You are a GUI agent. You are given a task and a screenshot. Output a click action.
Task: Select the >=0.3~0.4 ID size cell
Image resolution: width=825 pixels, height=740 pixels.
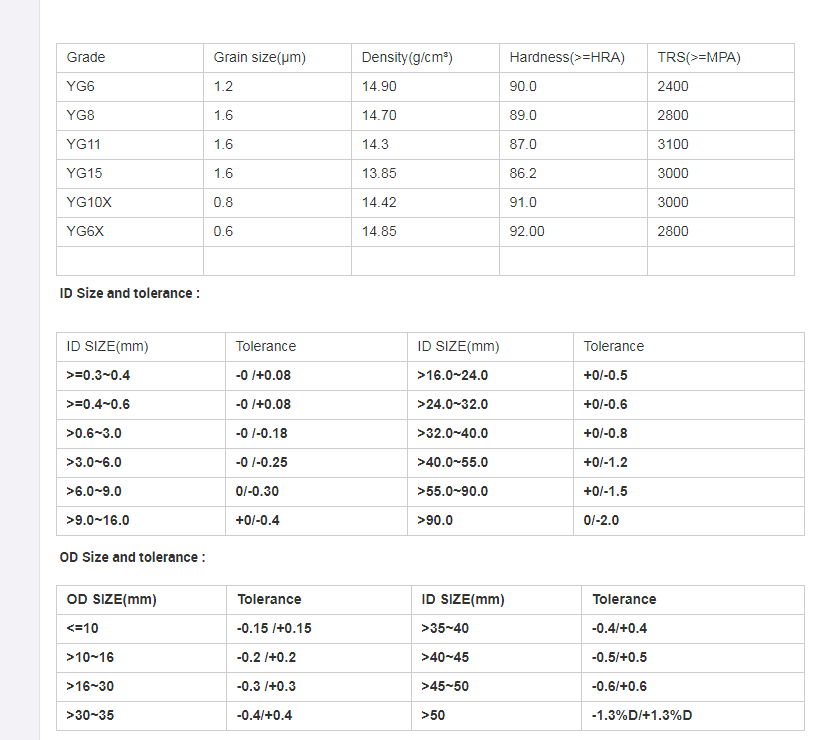[140, 375]
